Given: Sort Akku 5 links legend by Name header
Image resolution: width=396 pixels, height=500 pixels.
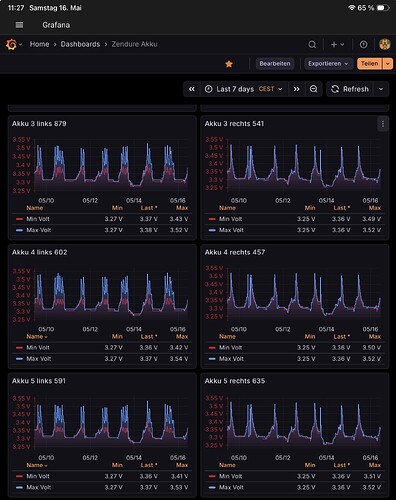Looking at the screenshot, I should (x=37, y=465).
